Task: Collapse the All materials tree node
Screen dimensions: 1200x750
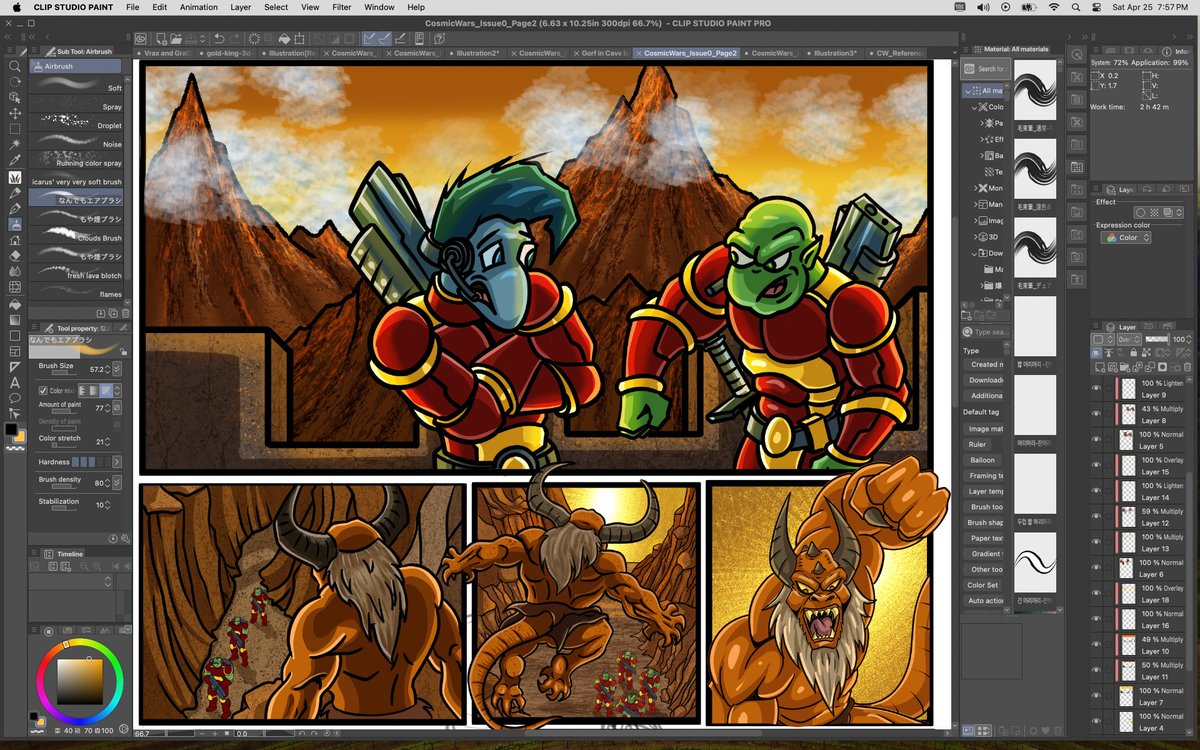Action: [x=968, y=91]
